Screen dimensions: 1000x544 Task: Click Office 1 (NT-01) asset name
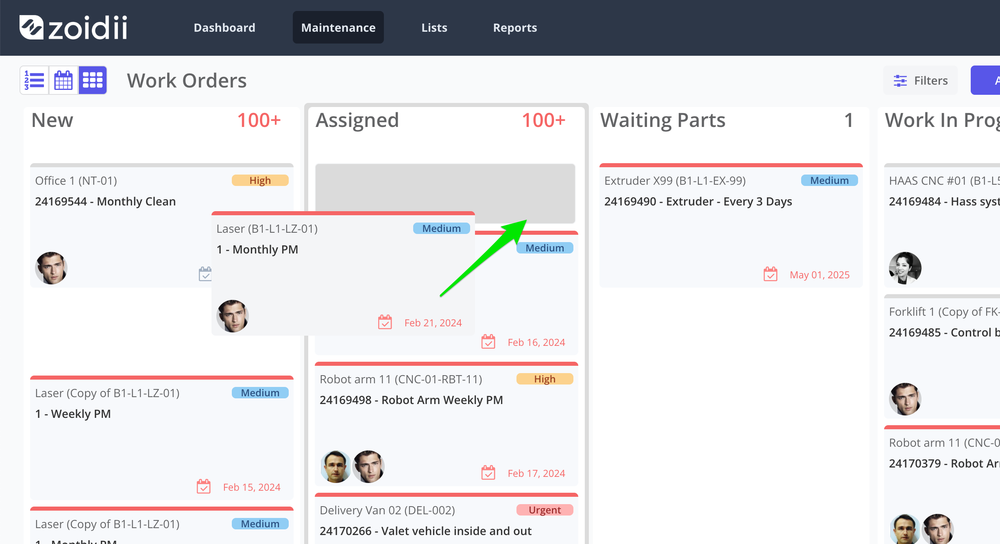point(76,180)
